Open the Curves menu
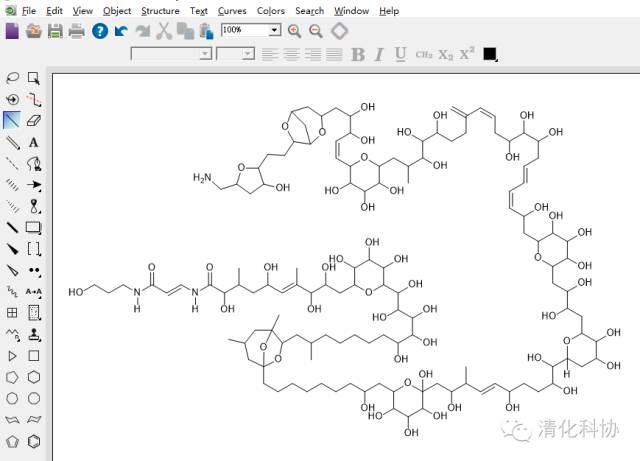Image resolution: width=640 pixels, height=461 pixels. coord(232,11)
